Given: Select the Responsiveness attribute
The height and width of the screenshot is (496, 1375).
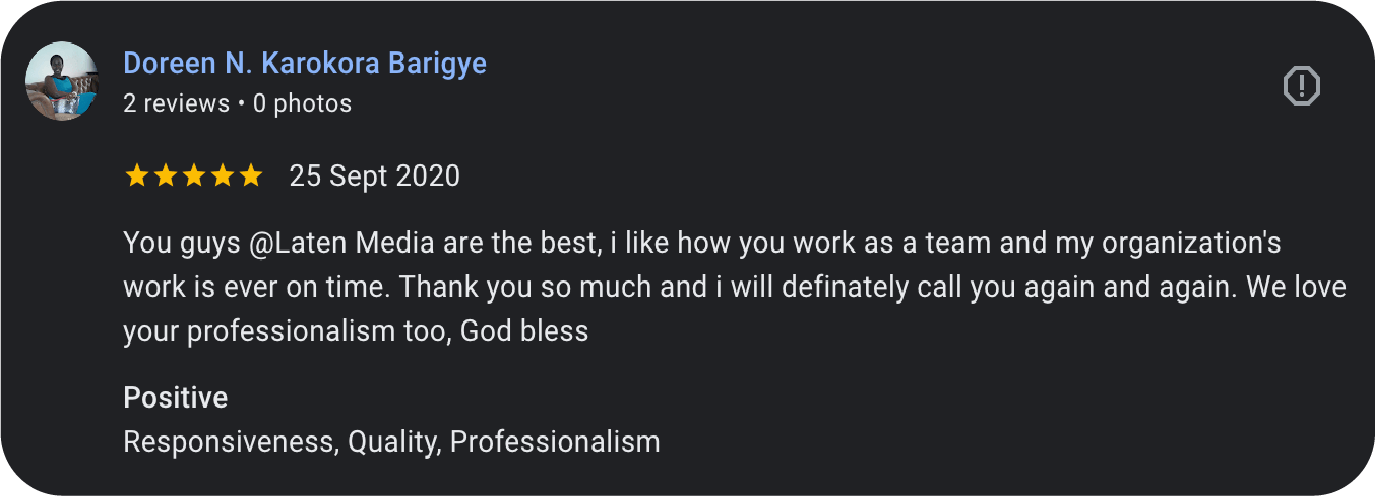Looking at the screenshot, I should (229, 442).
